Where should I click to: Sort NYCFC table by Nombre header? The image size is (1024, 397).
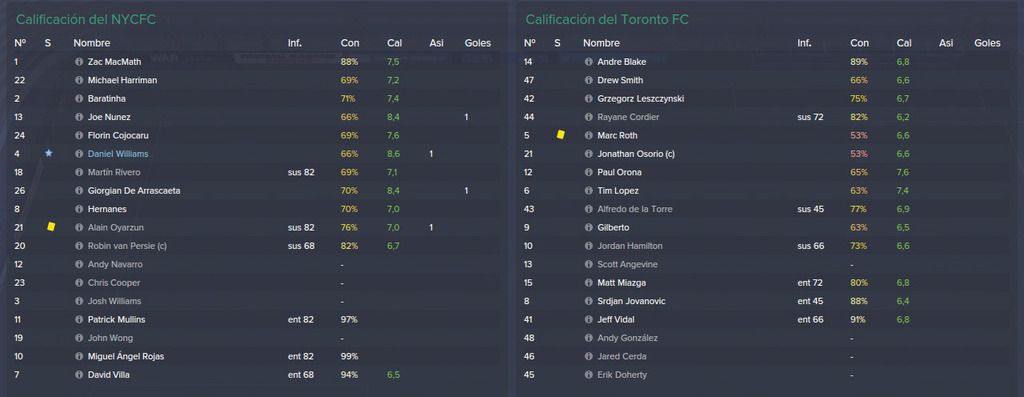(92, 43)
